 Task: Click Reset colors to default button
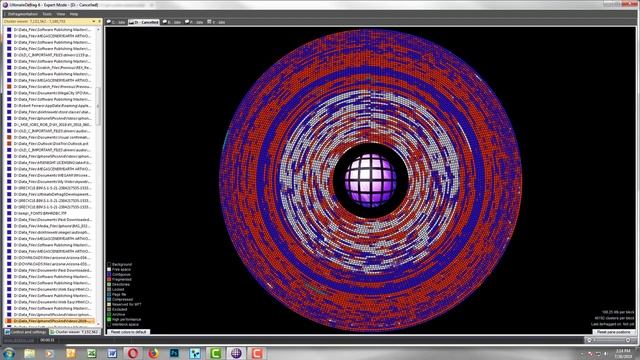(128, 332)
